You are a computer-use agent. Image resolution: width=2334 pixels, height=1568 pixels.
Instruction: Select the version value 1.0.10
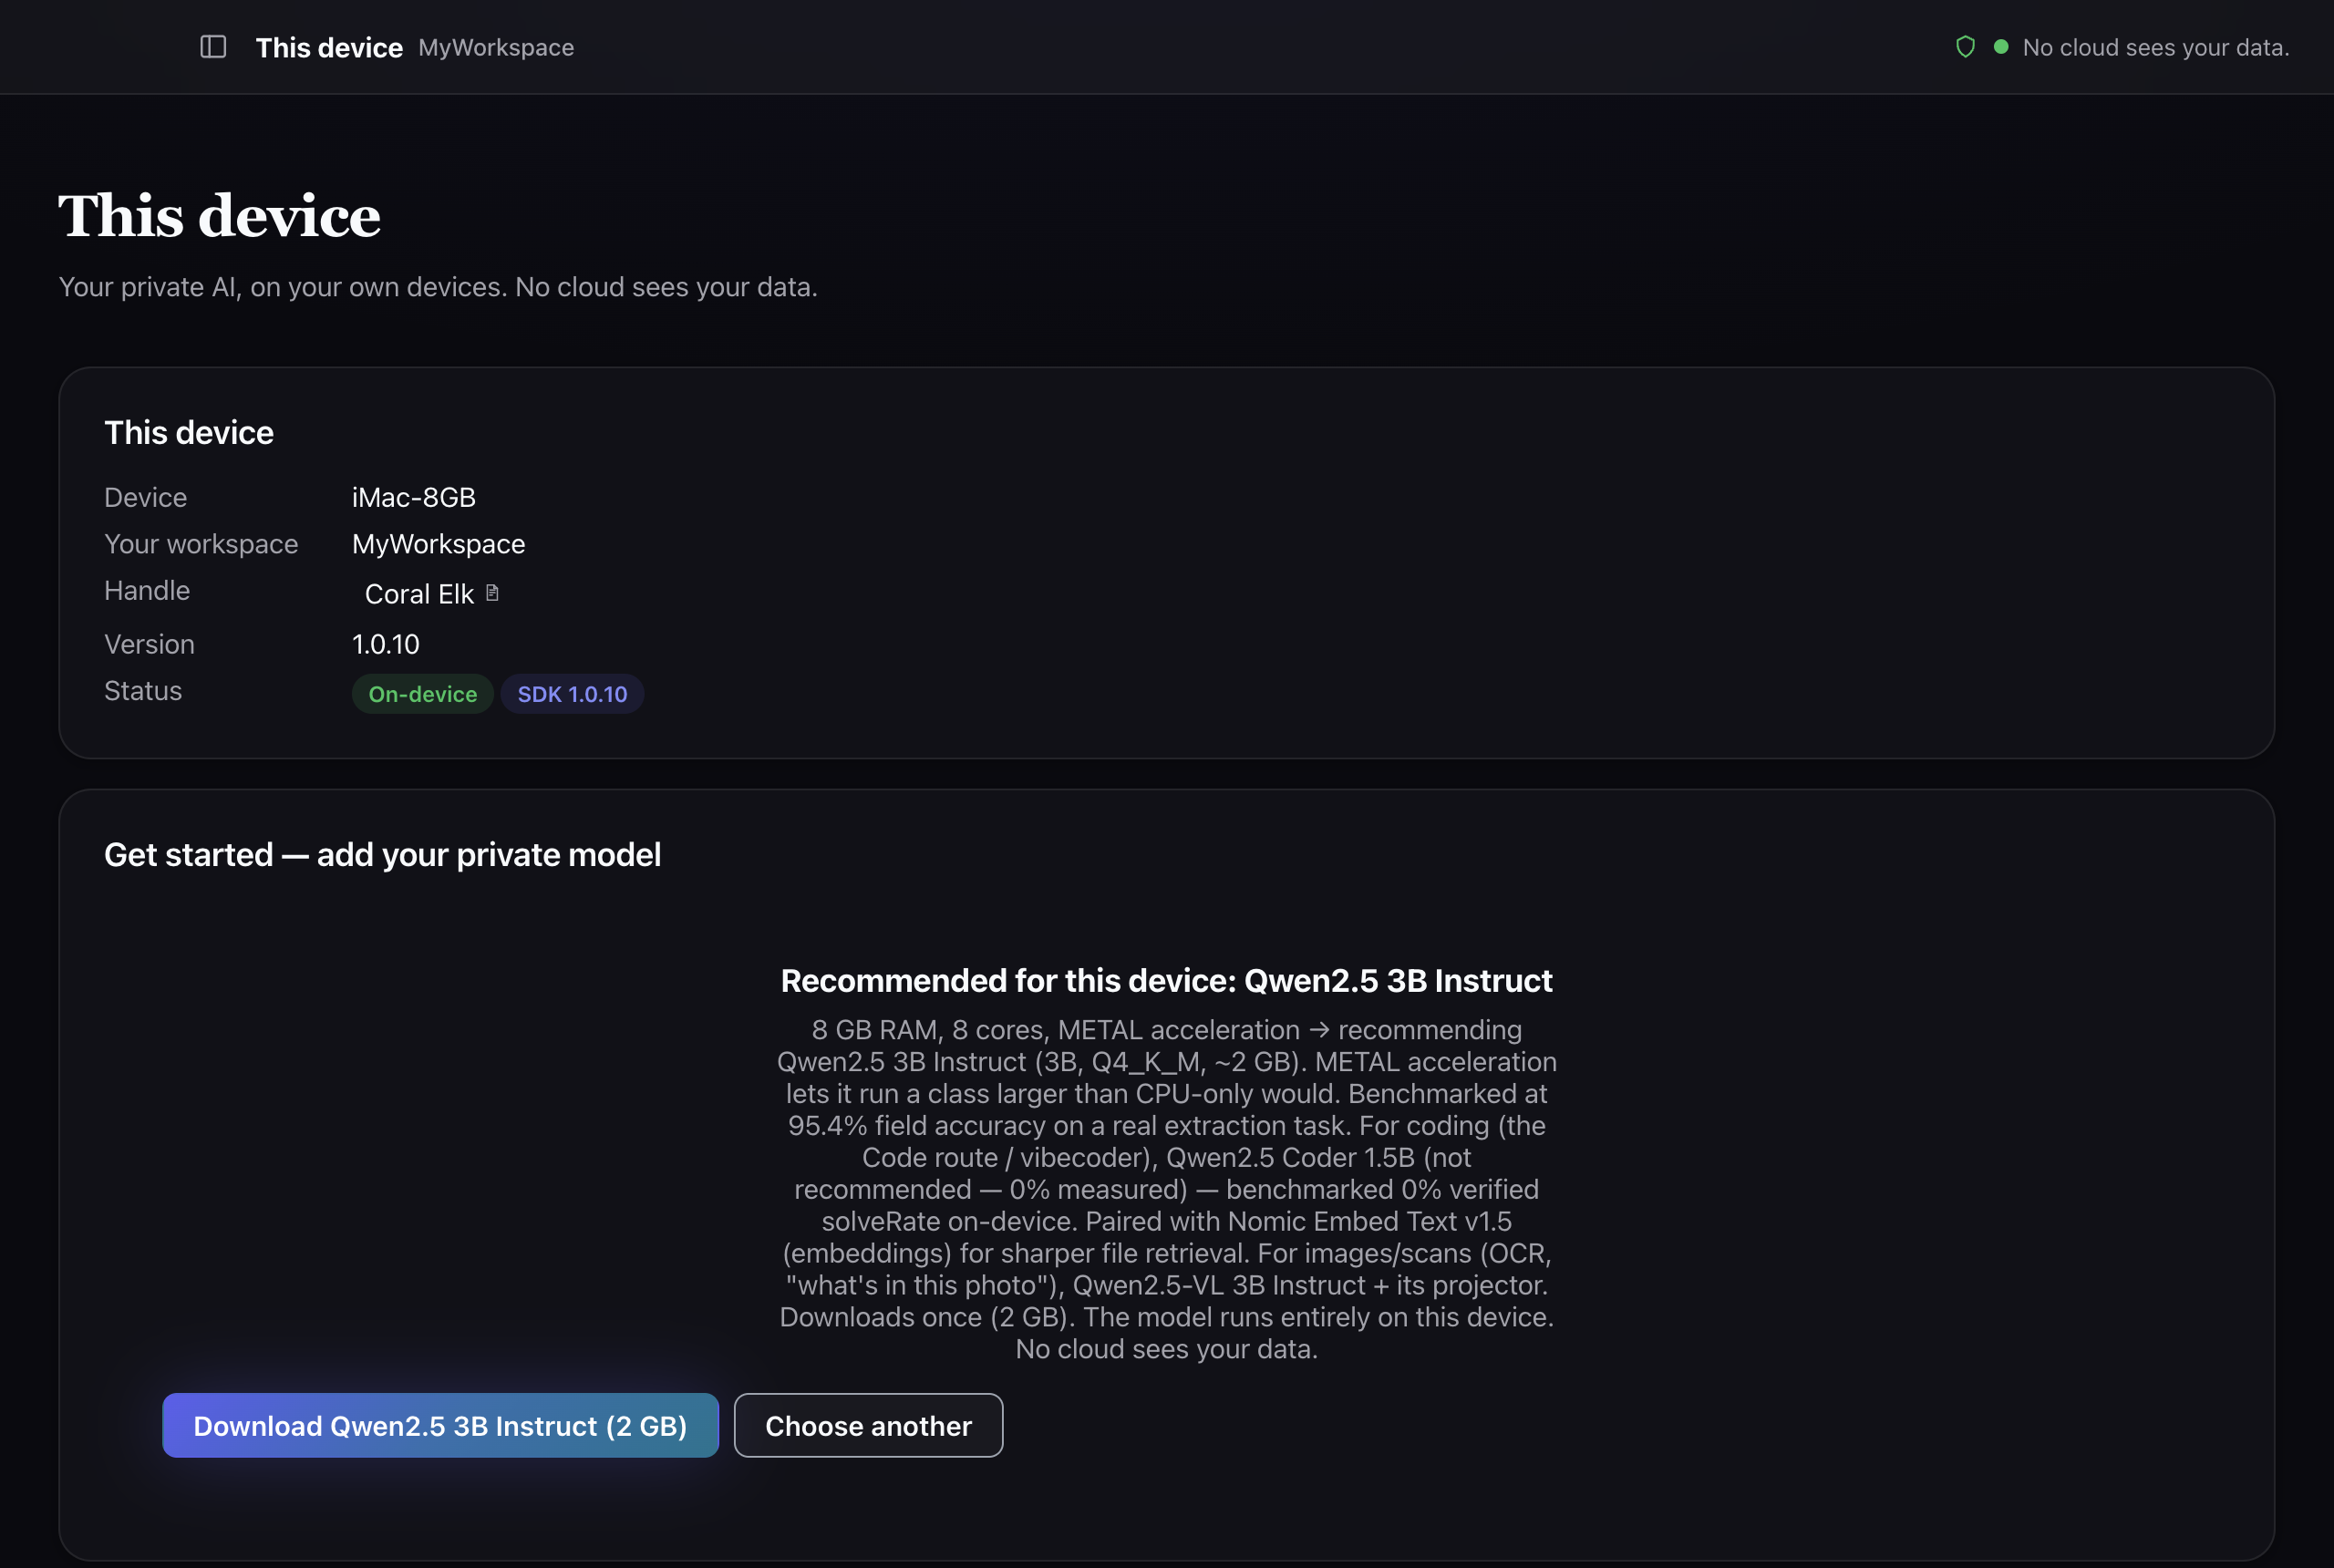pyautogui.click(x=386, y=644)
